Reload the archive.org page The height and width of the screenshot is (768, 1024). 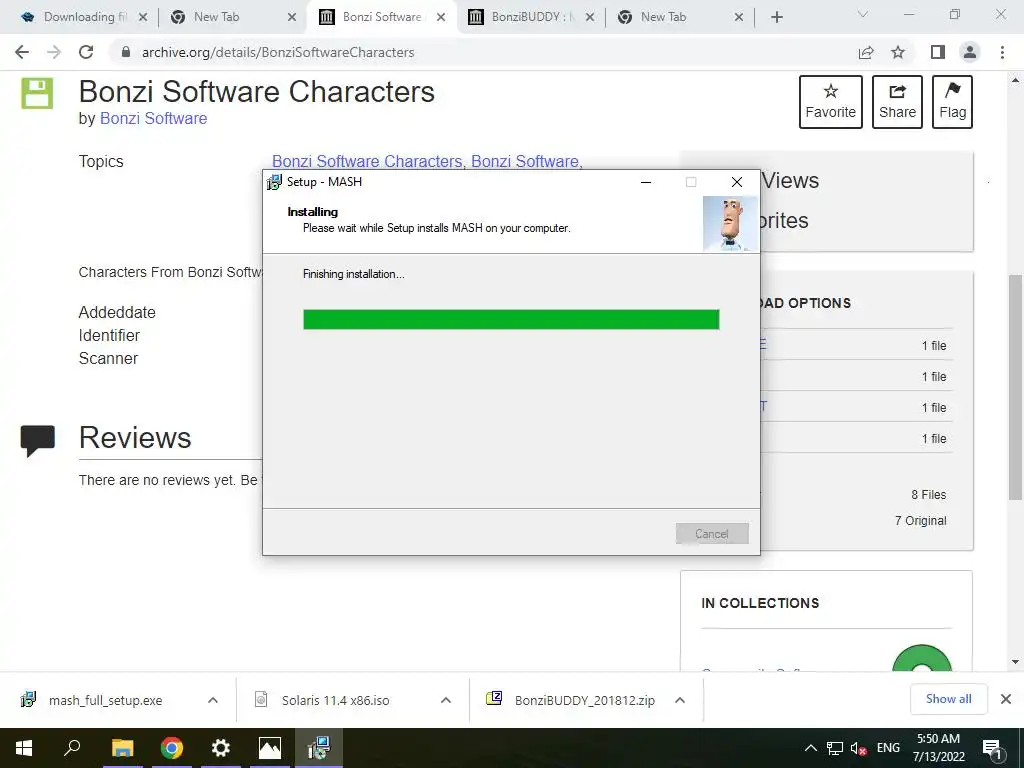pos(86,52)
